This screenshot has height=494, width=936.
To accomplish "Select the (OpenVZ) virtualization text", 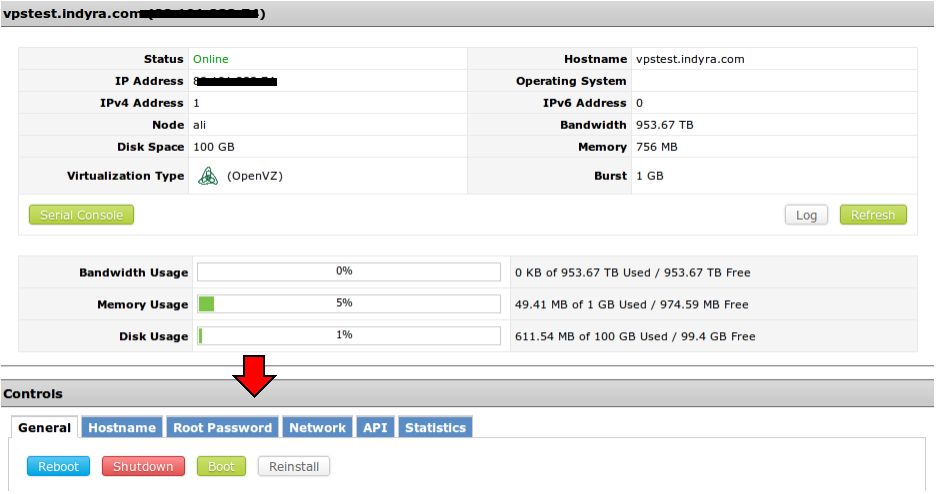I will 255,176.
